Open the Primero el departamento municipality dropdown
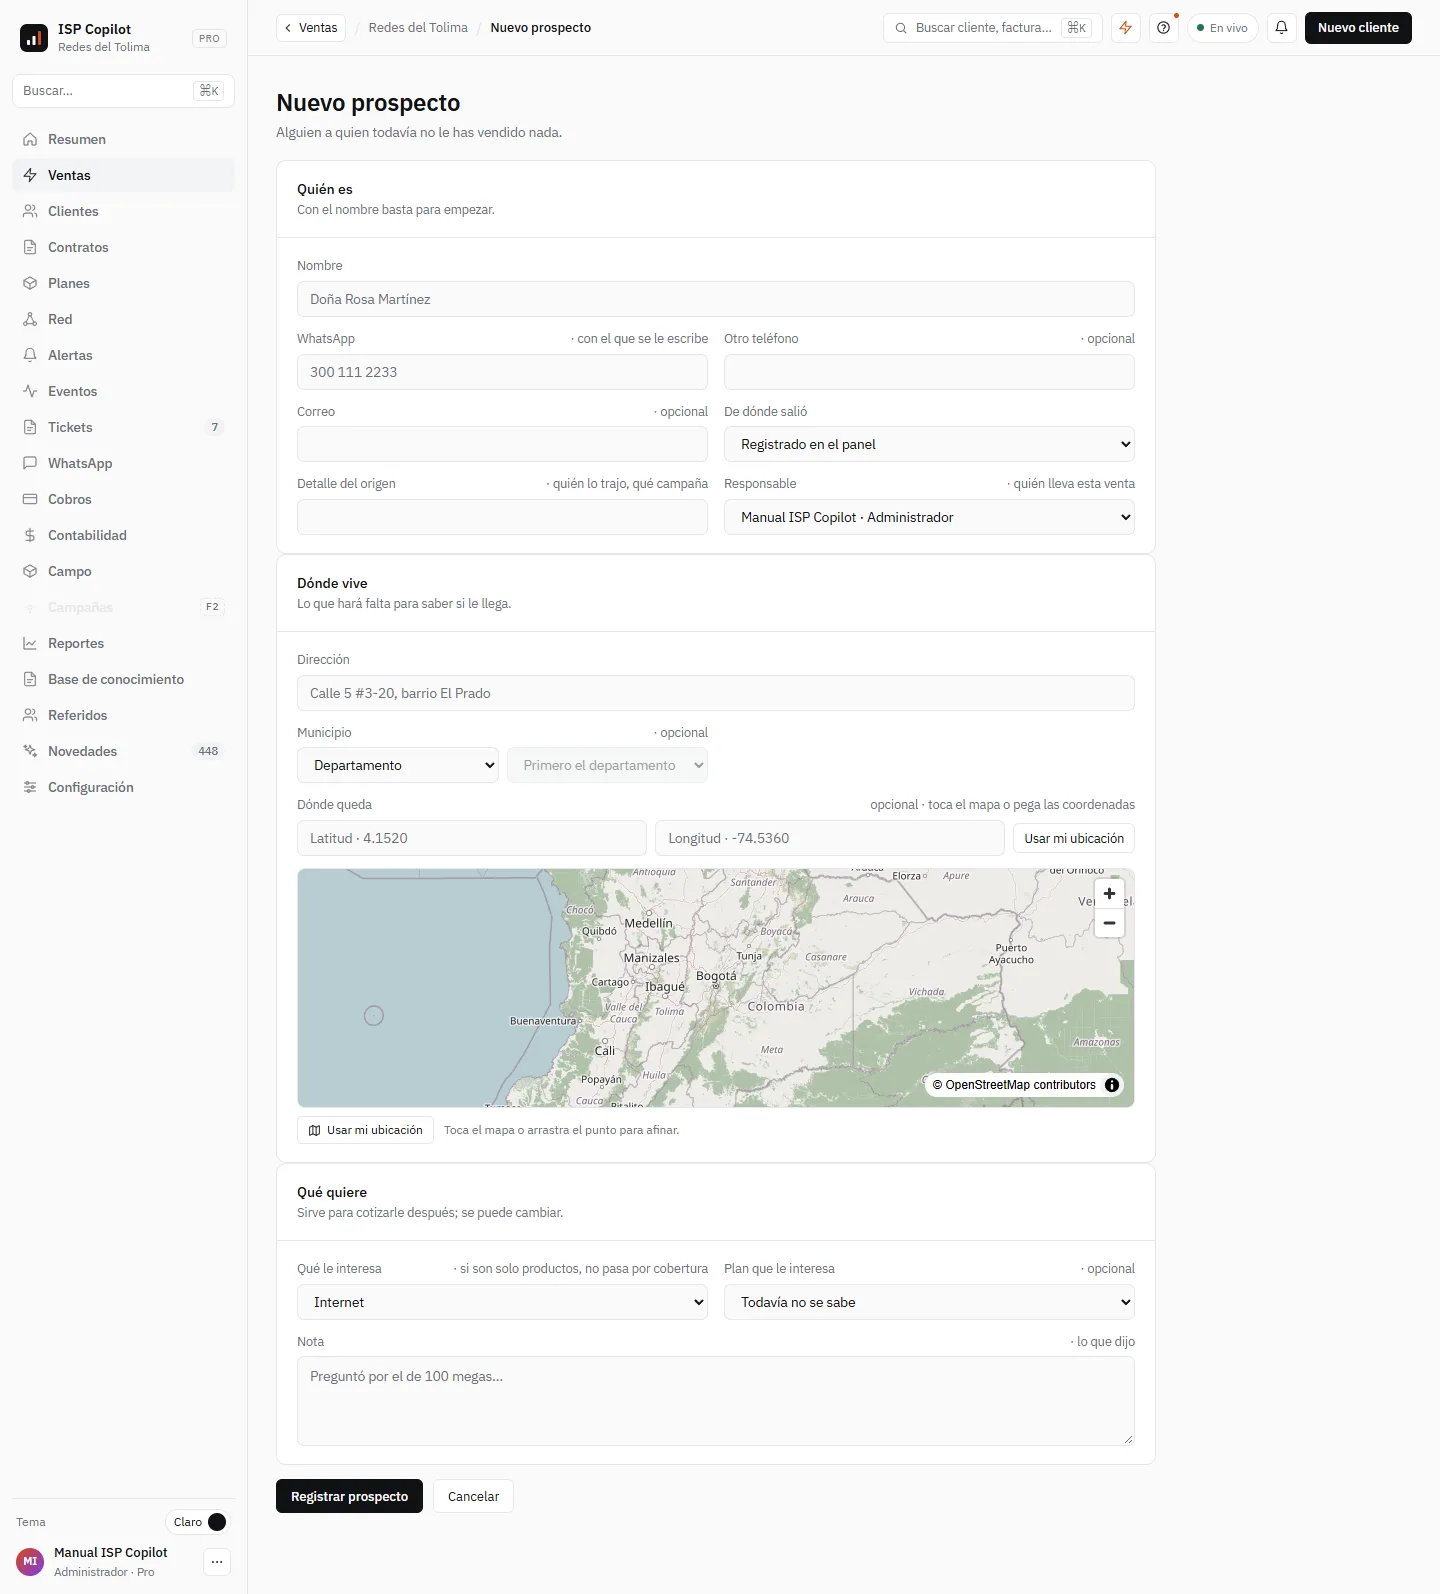1440x1594 pixels. pos(607,765)
